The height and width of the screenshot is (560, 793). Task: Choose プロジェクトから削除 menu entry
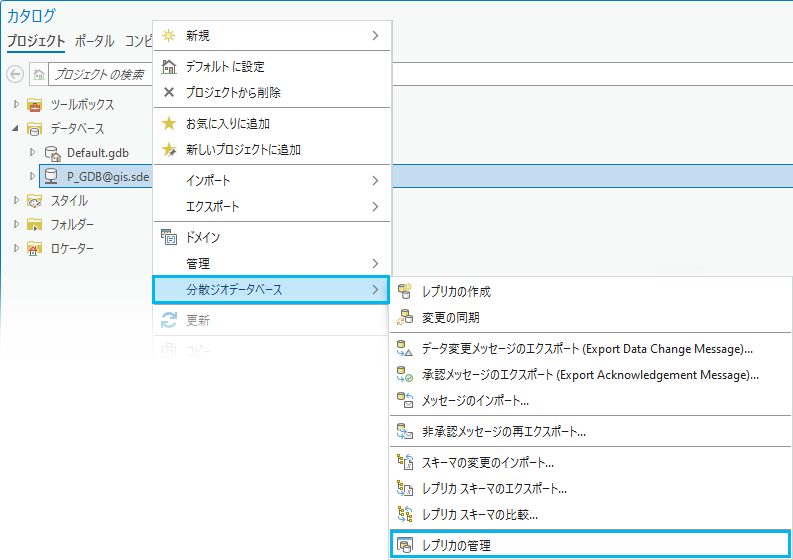point(272,93)
